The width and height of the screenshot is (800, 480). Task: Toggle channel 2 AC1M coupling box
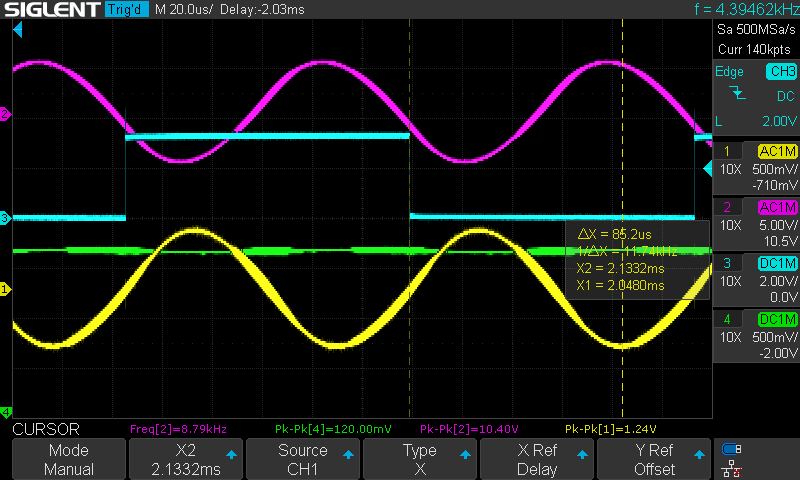[778, 207]
